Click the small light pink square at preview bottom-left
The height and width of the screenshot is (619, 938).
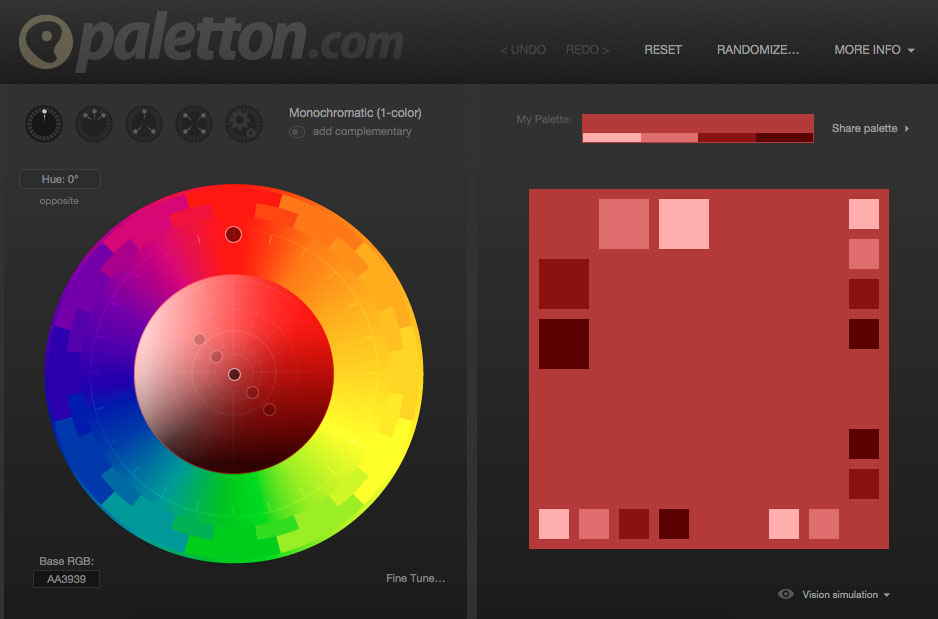point(554,524)
